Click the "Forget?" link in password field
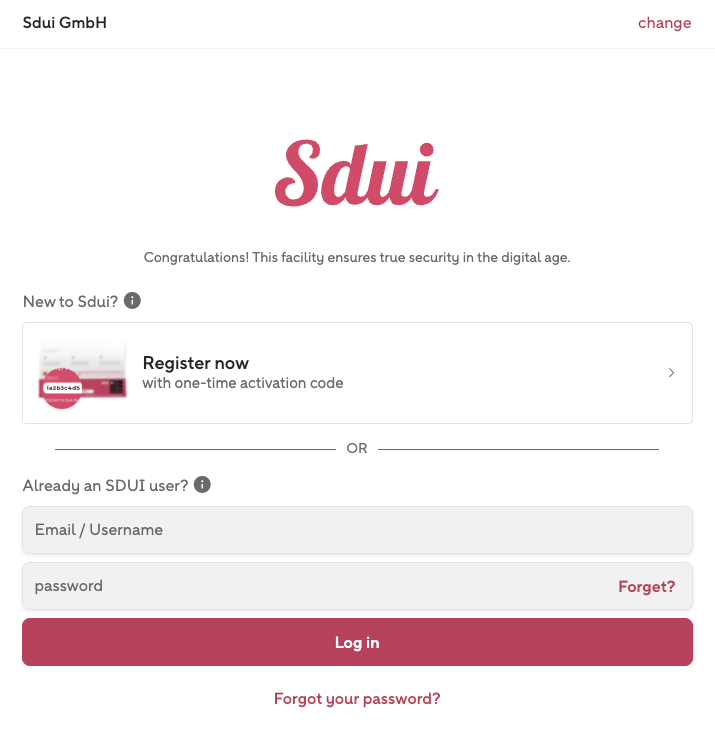 point(646,587)
